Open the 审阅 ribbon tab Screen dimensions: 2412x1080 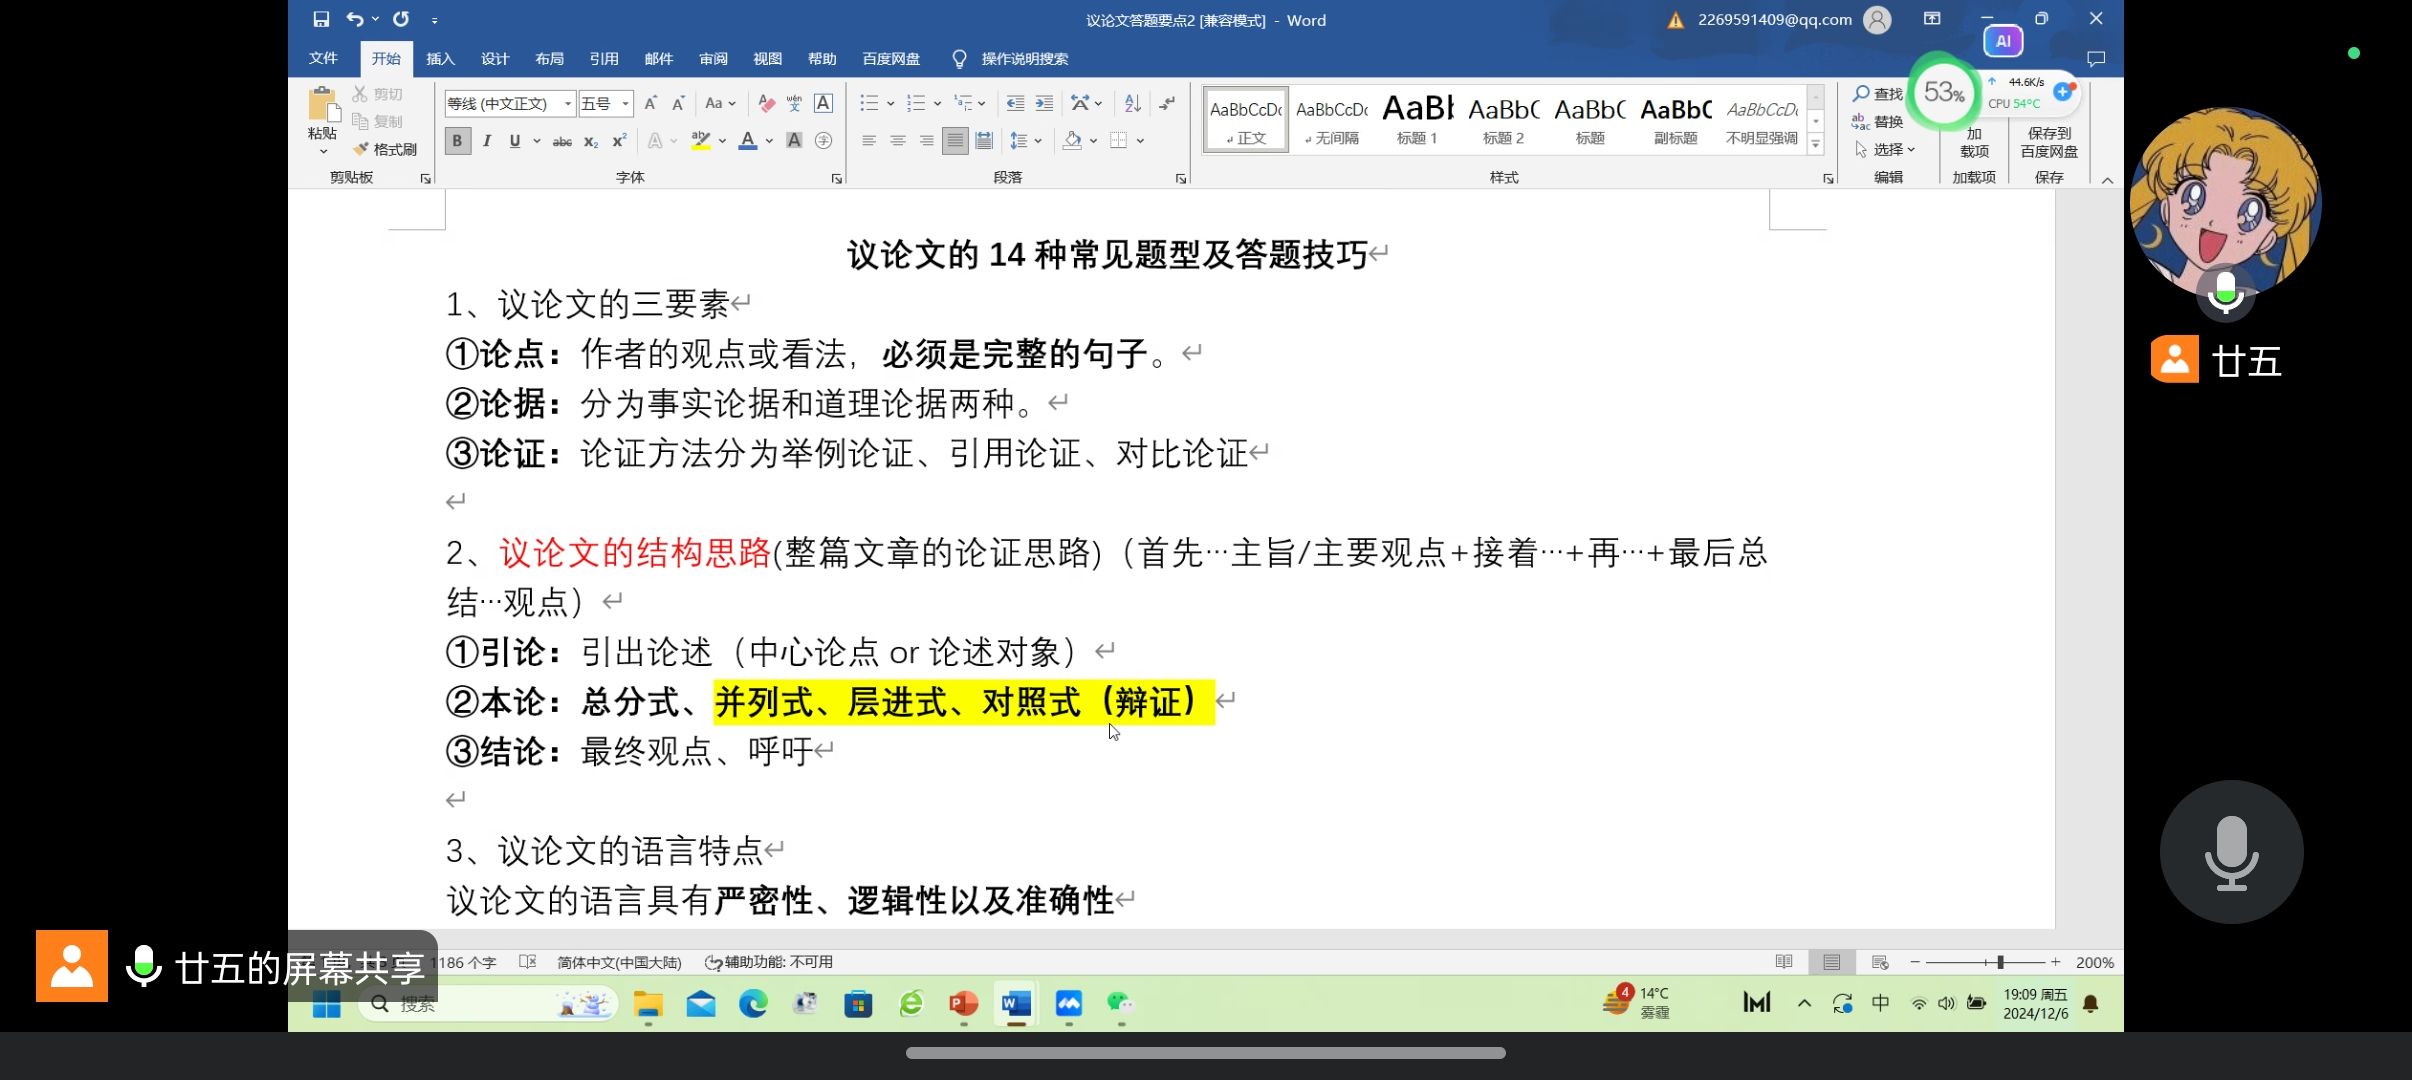[713, 59]
